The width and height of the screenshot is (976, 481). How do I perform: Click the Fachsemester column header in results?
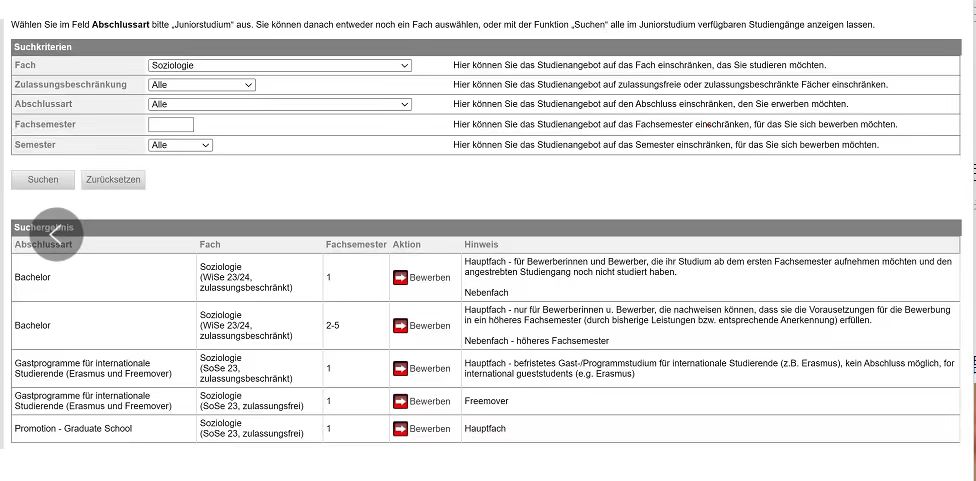pyautogui.click(x=355, y=245)
